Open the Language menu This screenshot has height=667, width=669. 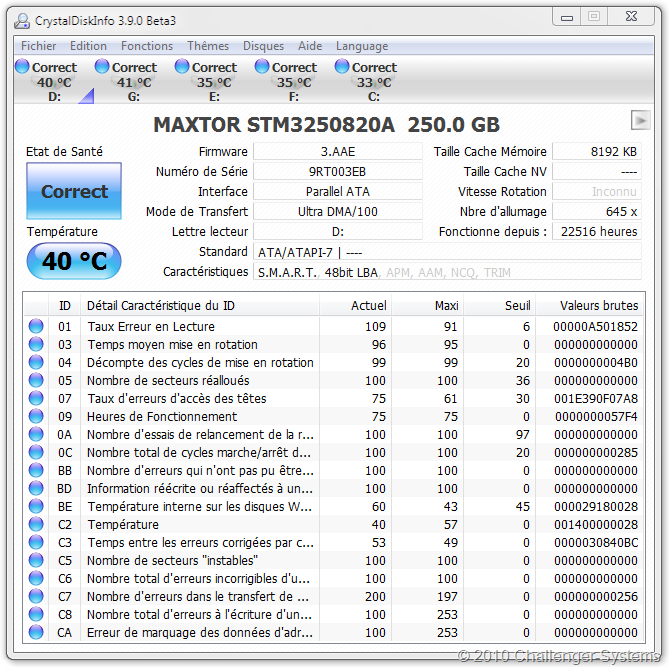(x=362, y=46)
